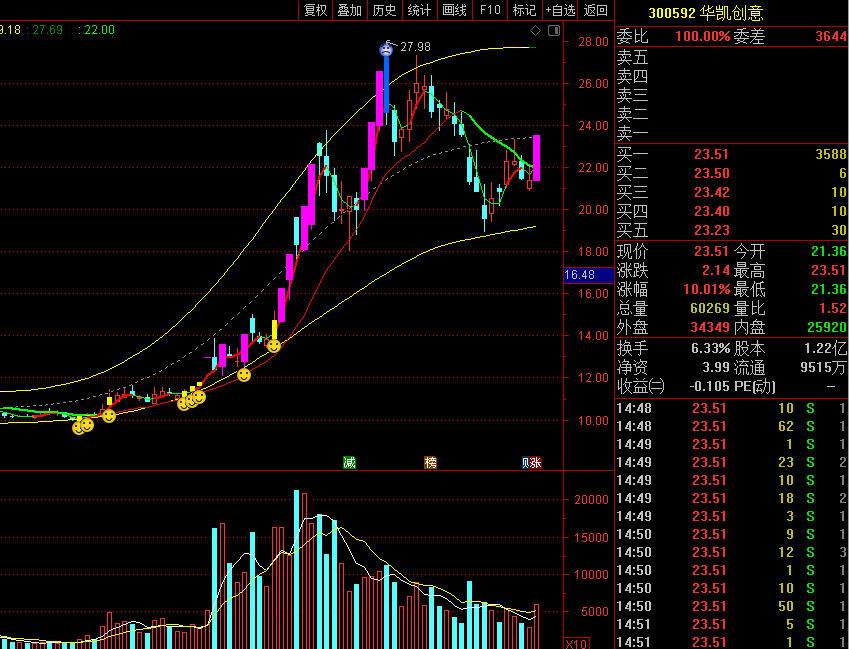The width and height of the screenshot is (850, 649).
Task: Click the smiley signal near price 12.00
Action: (x=244, y=375)
